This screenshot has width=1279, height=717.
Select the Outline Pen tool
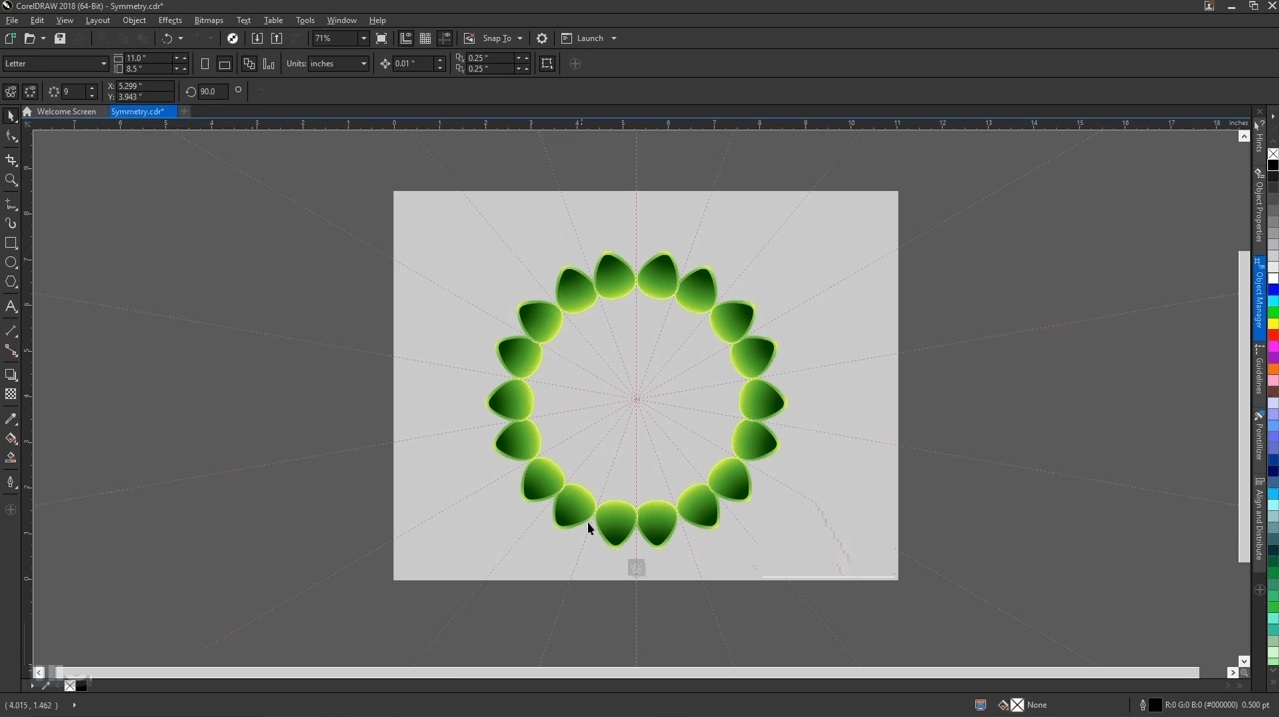11,482
